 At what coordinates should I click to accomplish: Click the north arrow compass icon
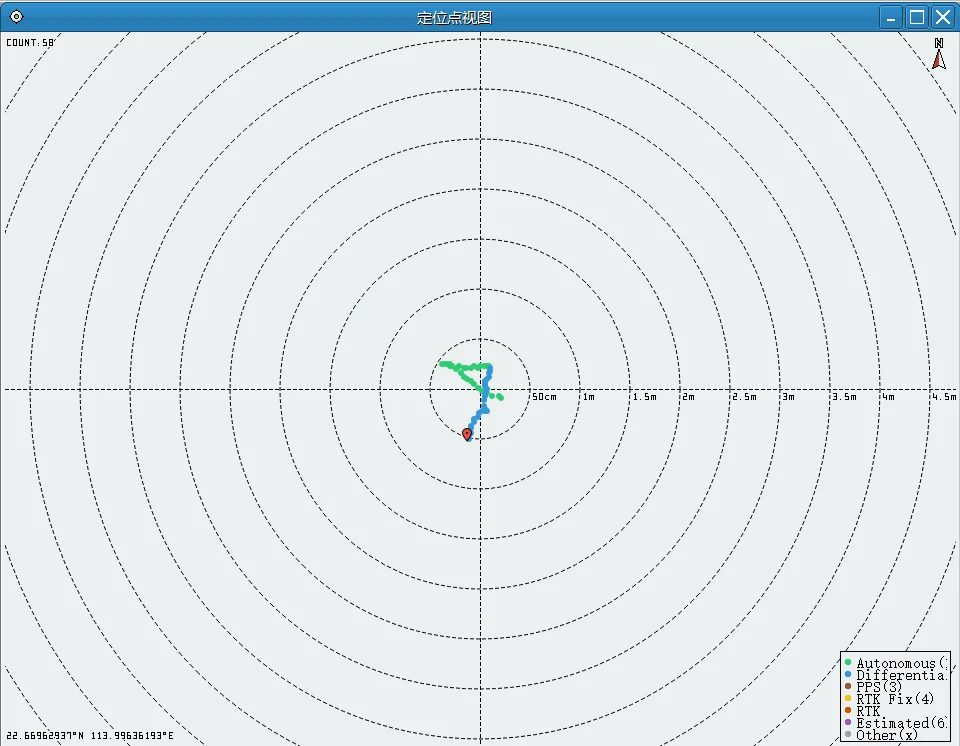[939, 54]
